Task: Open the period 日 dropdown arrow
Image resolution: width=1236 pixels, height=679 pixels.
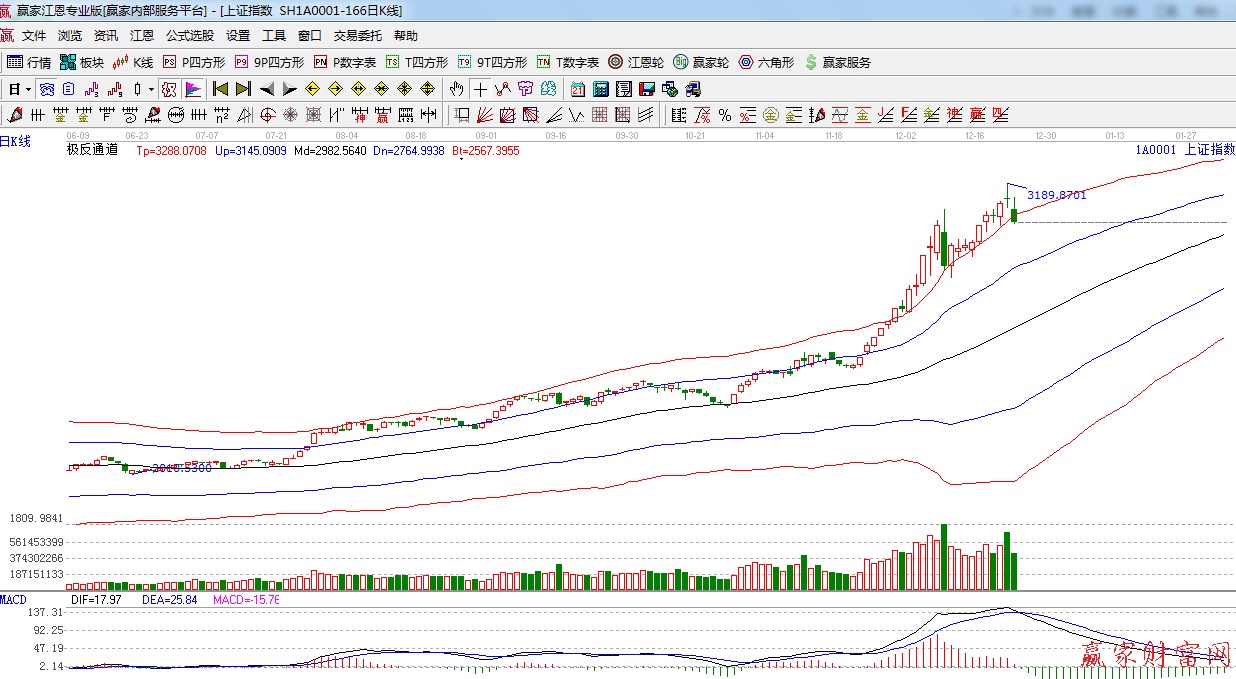Action: point(28,89)
